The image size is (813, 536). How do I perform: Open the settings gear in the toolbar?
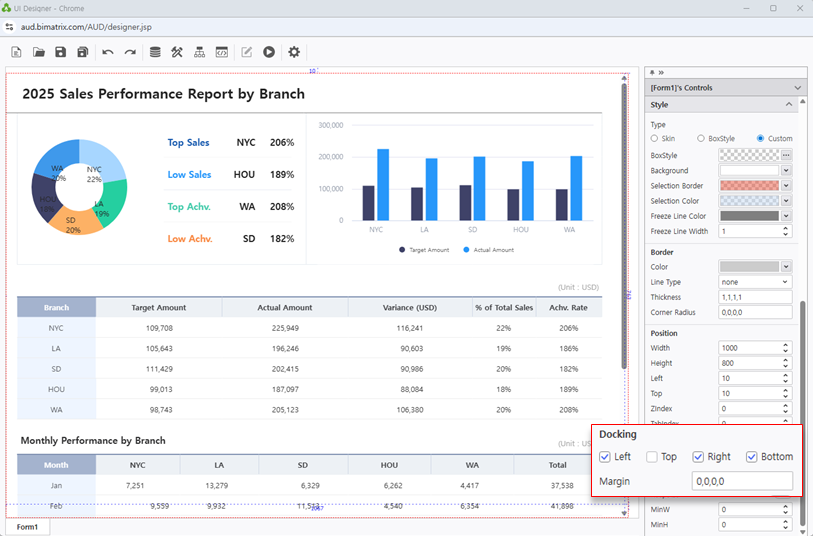click(294, 52)
